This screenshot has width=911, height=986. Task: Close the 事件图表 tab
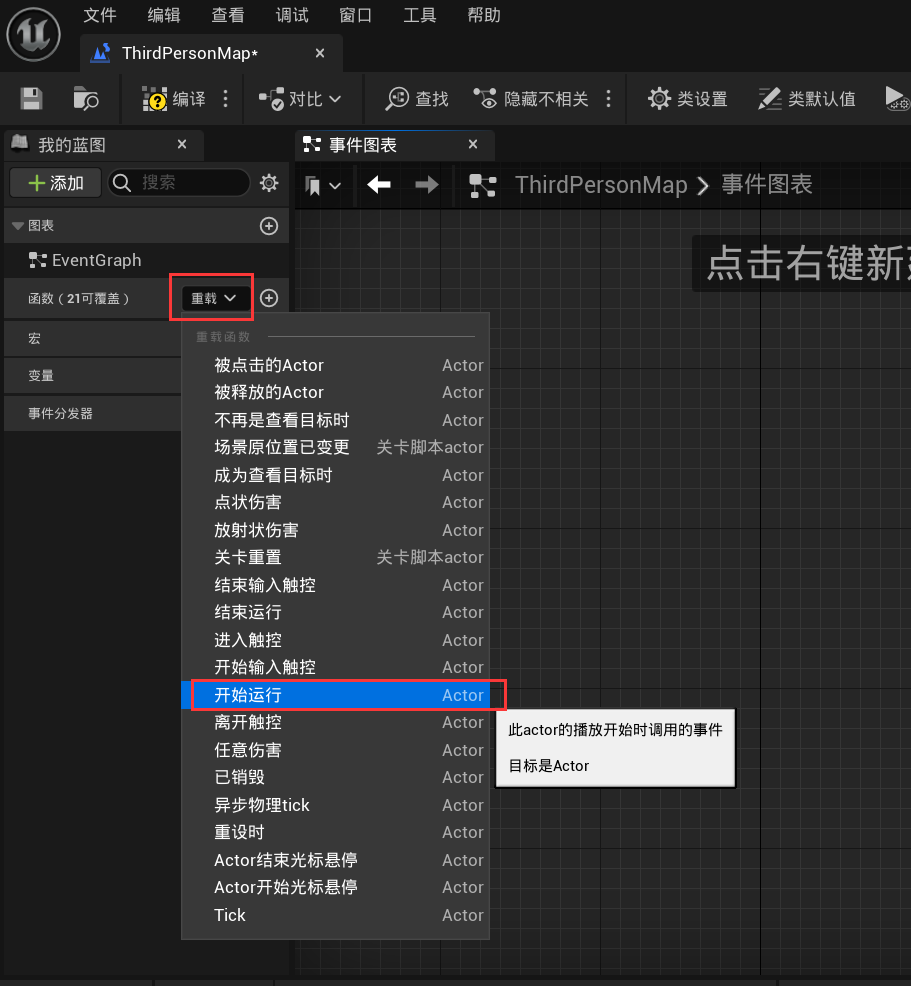pyautogui.click(x=473, y=145)
